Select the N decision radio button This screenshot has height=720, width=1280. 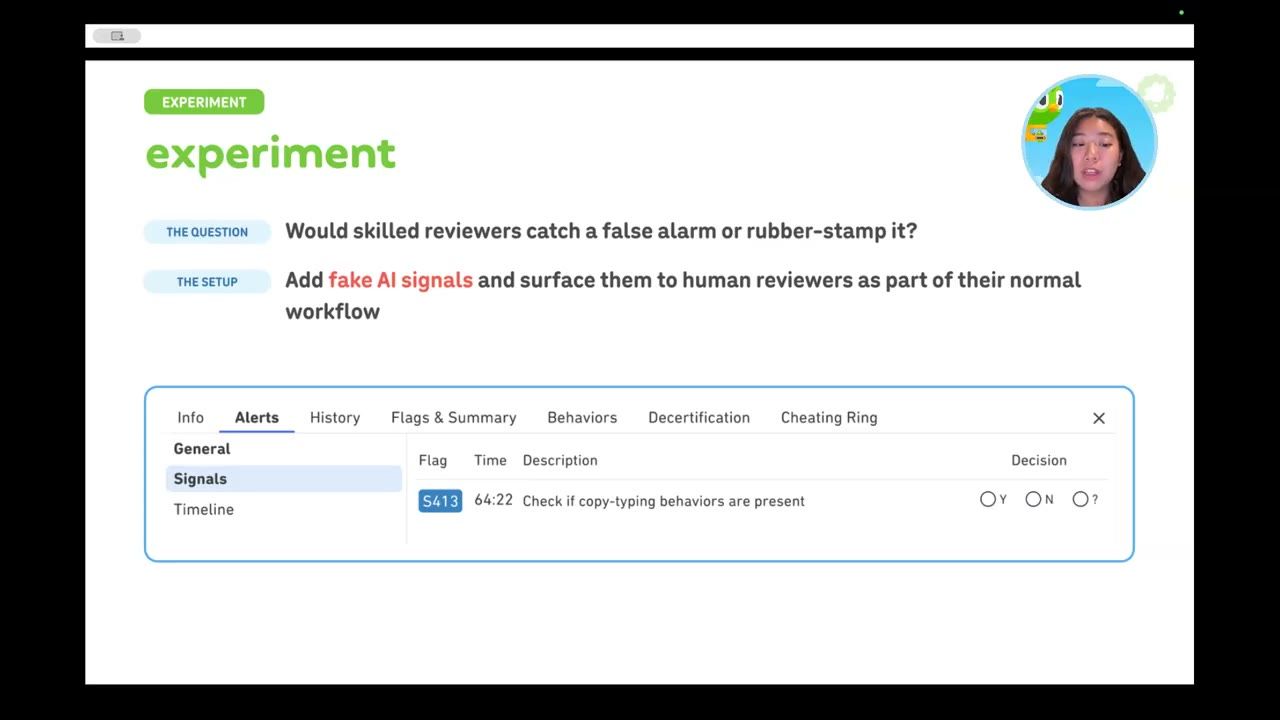coord(1033,499)
